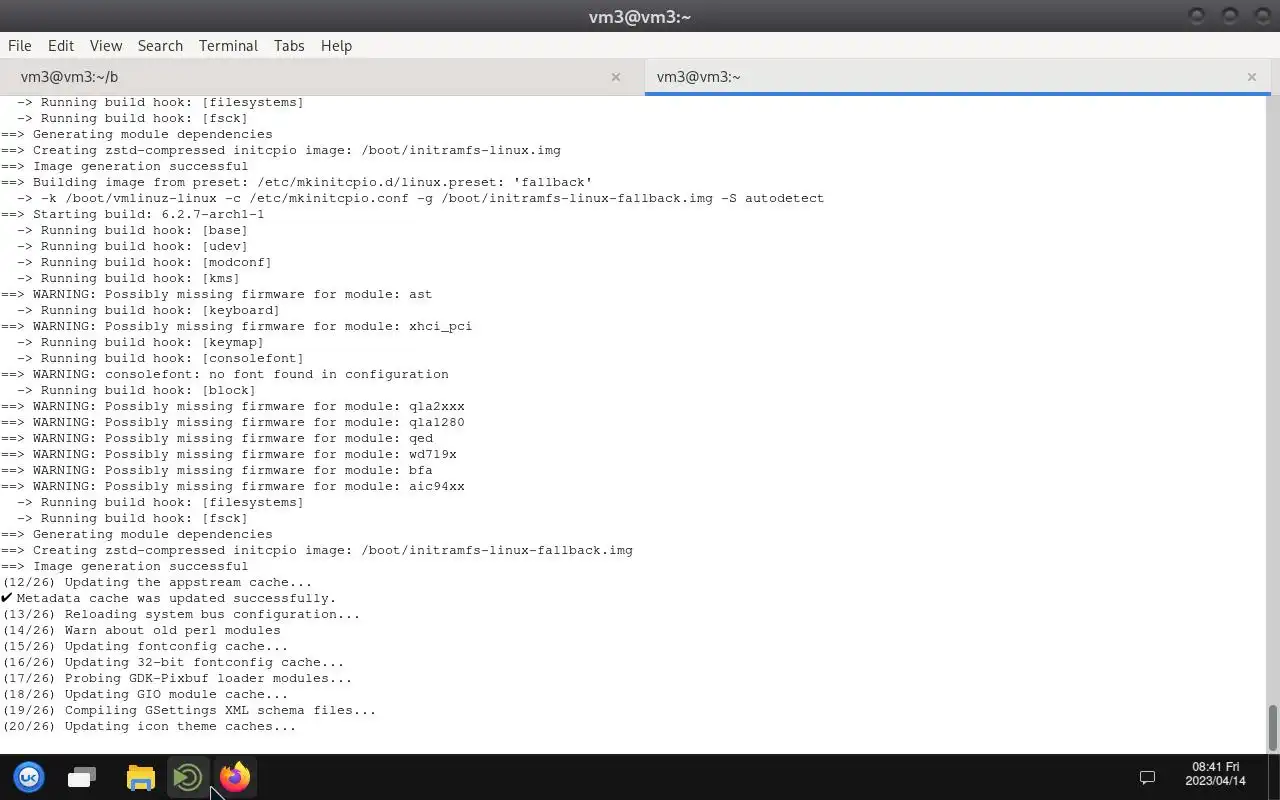Click warning line for module xhci_pci
Image resolution: width=1280 pixels, height=800 pixels.
point(237,326)
